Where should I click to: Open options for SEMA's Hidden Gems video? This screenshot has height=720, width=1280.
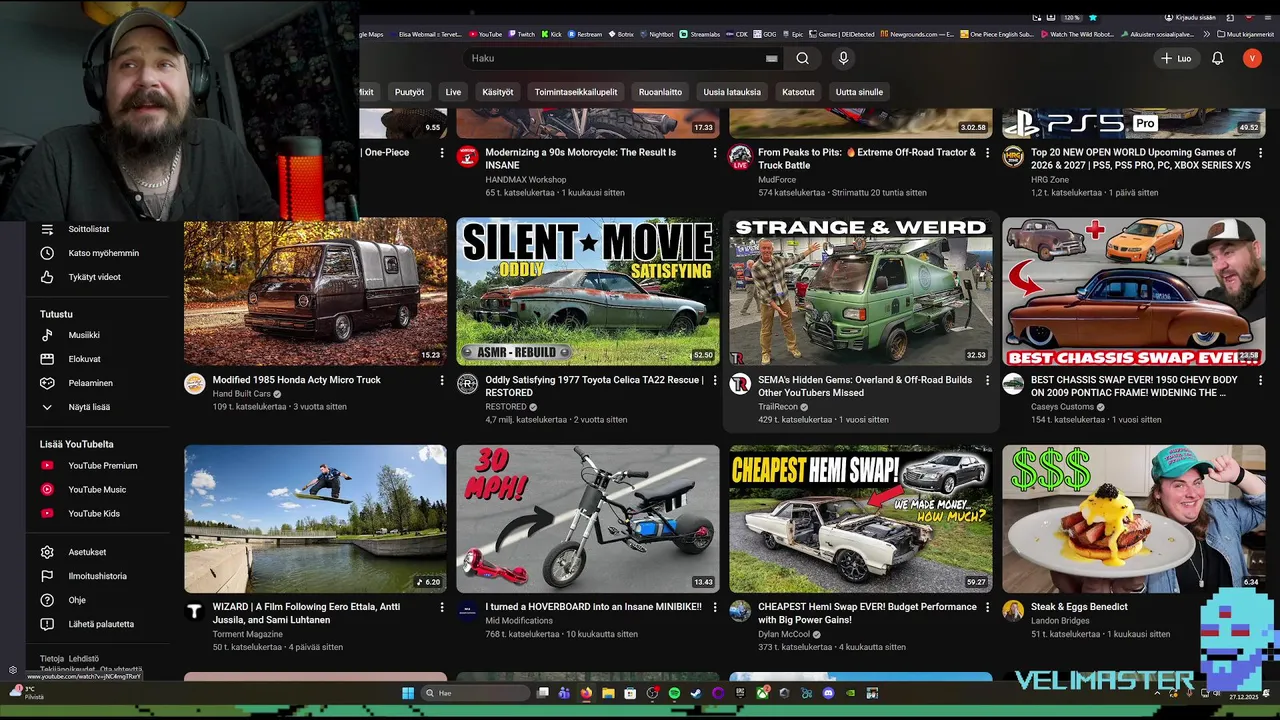[987, 380]
